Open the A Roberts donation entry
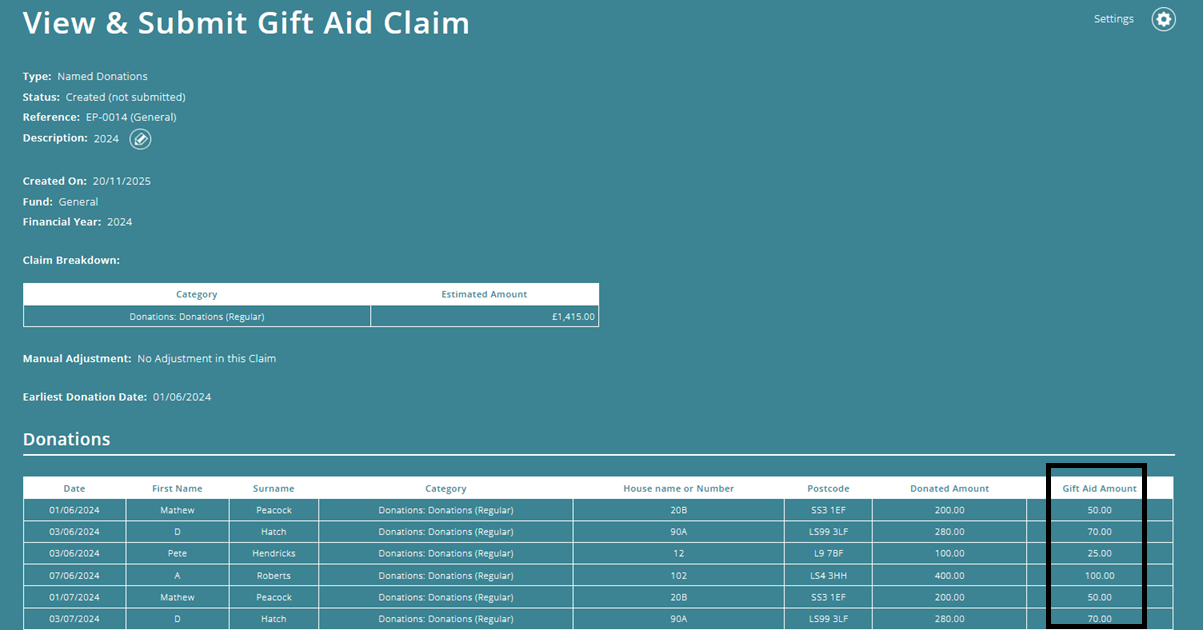This screenshot has width=1203, height=630. click(x=445, y=575)
